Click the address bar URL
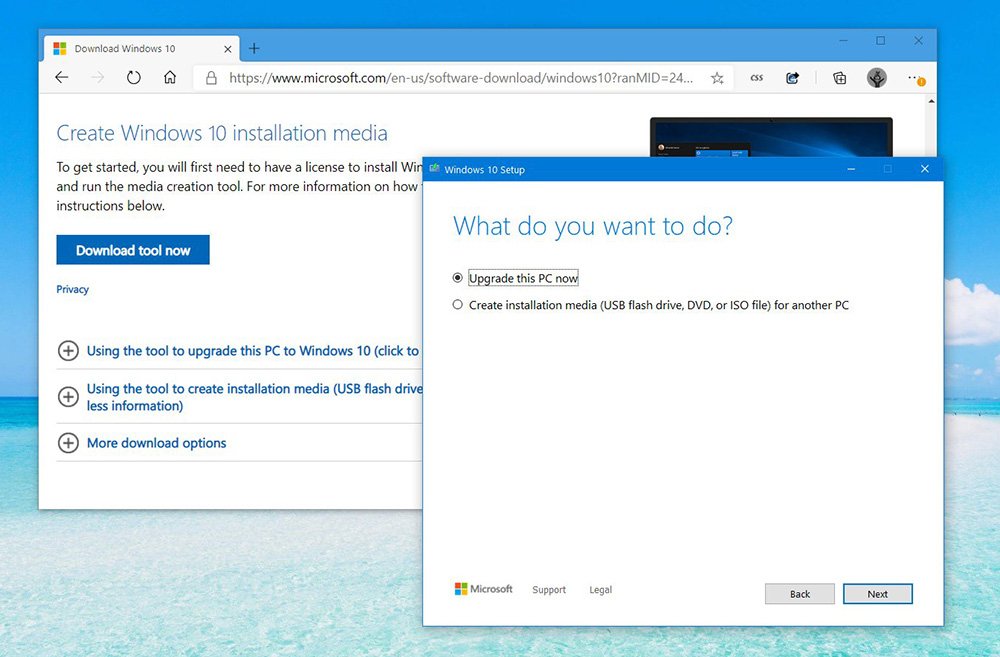Viewport: 1000px width, 657px height. (x=460, y=78)
